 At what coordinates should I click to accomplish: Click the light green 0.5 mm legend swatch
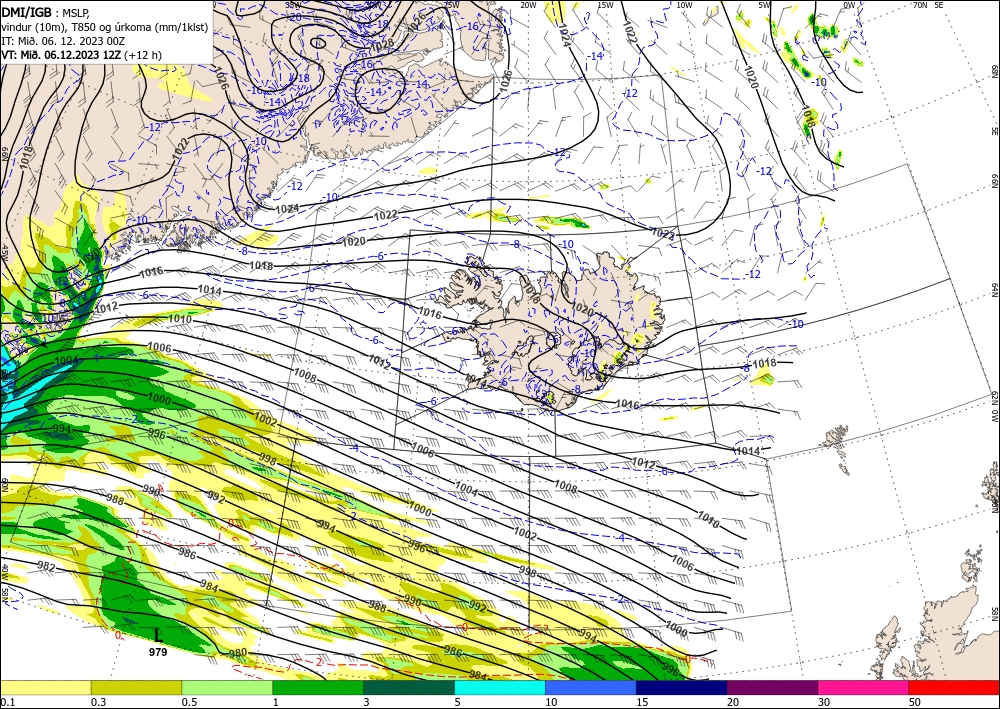pos(227,687)
